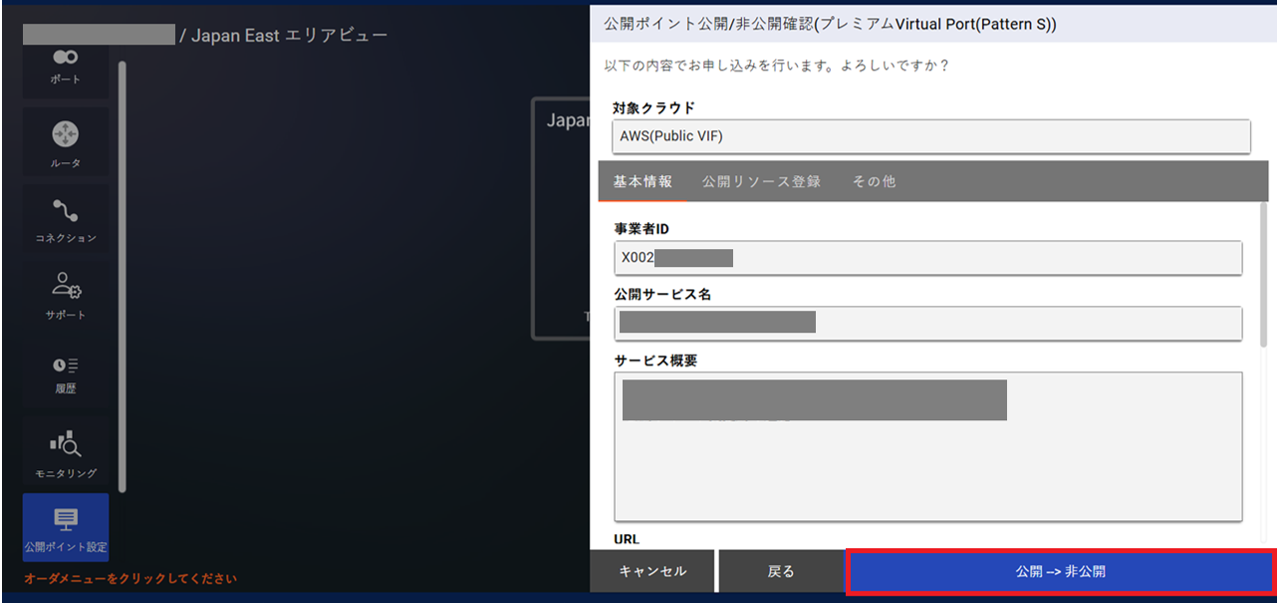The height and width of the screenshot is (603, 1280).
Task: Click the 事業者ID input field
Action: tap(928, 257)
